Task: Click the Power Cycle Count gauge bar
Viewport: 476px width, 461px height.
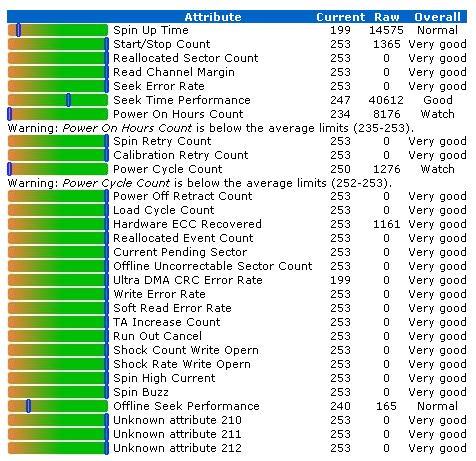Action: pyautogui.click(x=58, y=169)
